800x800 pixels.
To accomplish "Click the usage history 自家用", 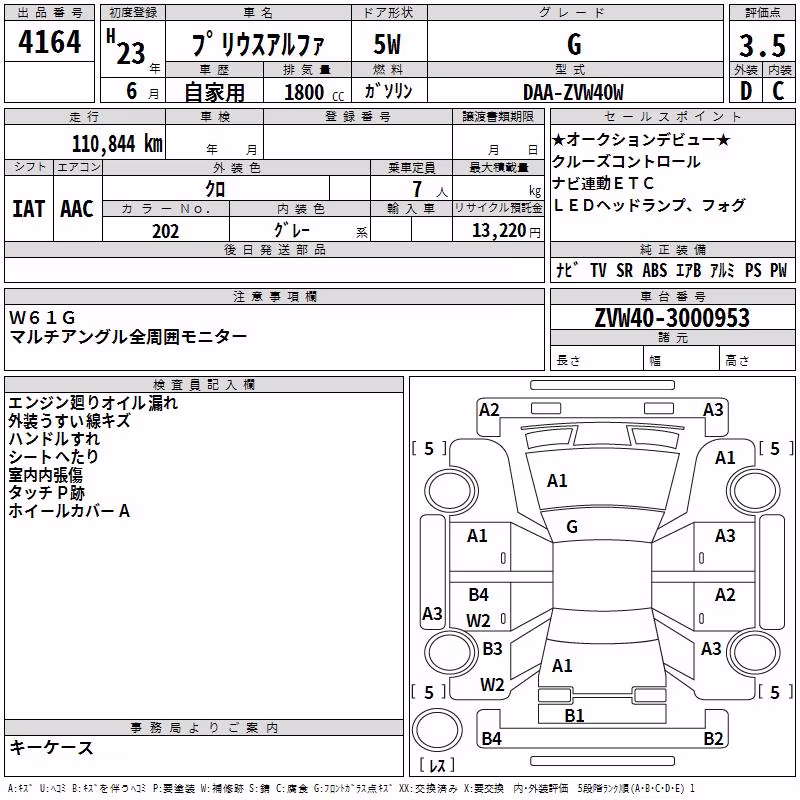I will coord(214,92).
